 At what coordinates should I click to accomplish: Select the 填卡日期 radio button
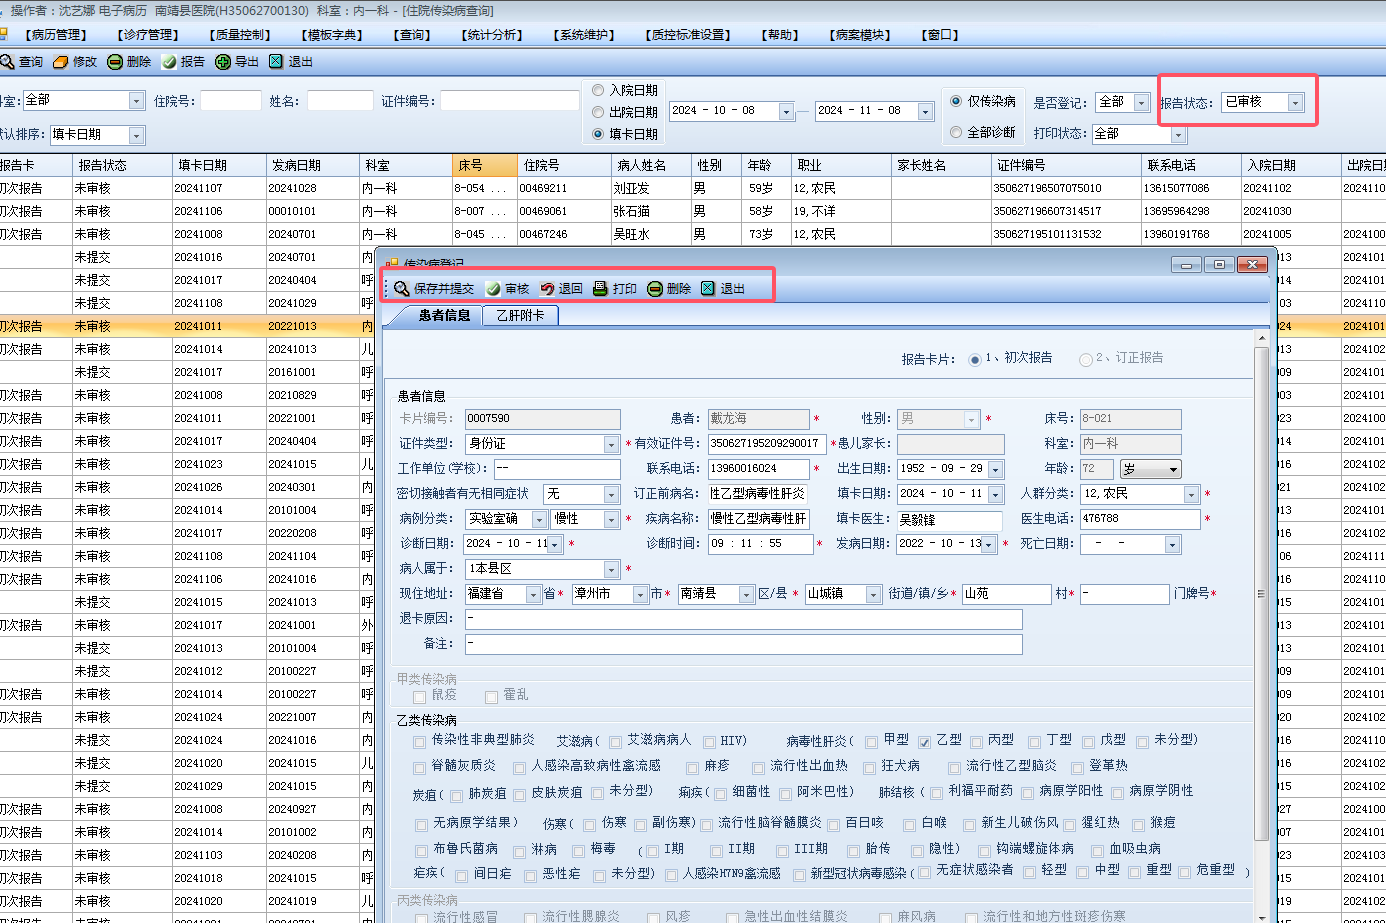598,134
